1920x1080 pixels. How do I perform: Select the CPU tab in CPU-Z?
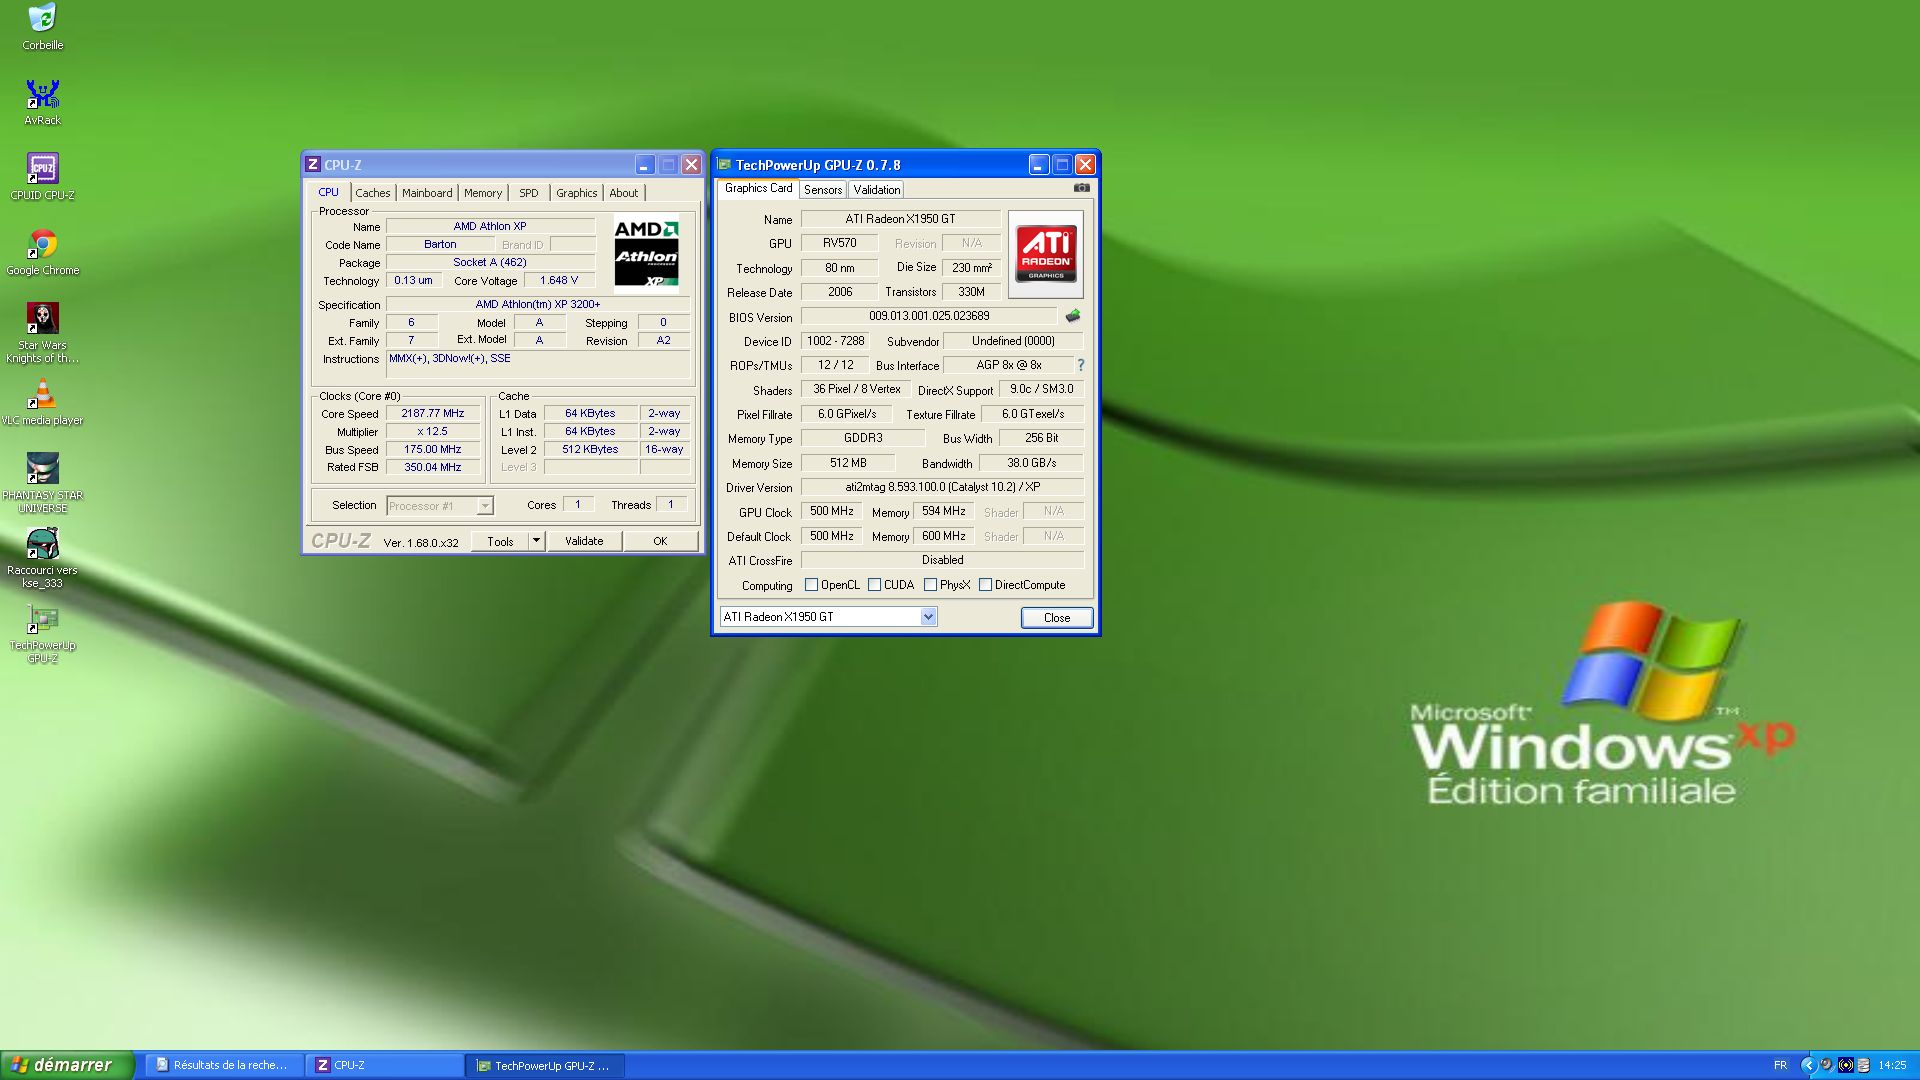pyautogui.click(x=329, y=192)
